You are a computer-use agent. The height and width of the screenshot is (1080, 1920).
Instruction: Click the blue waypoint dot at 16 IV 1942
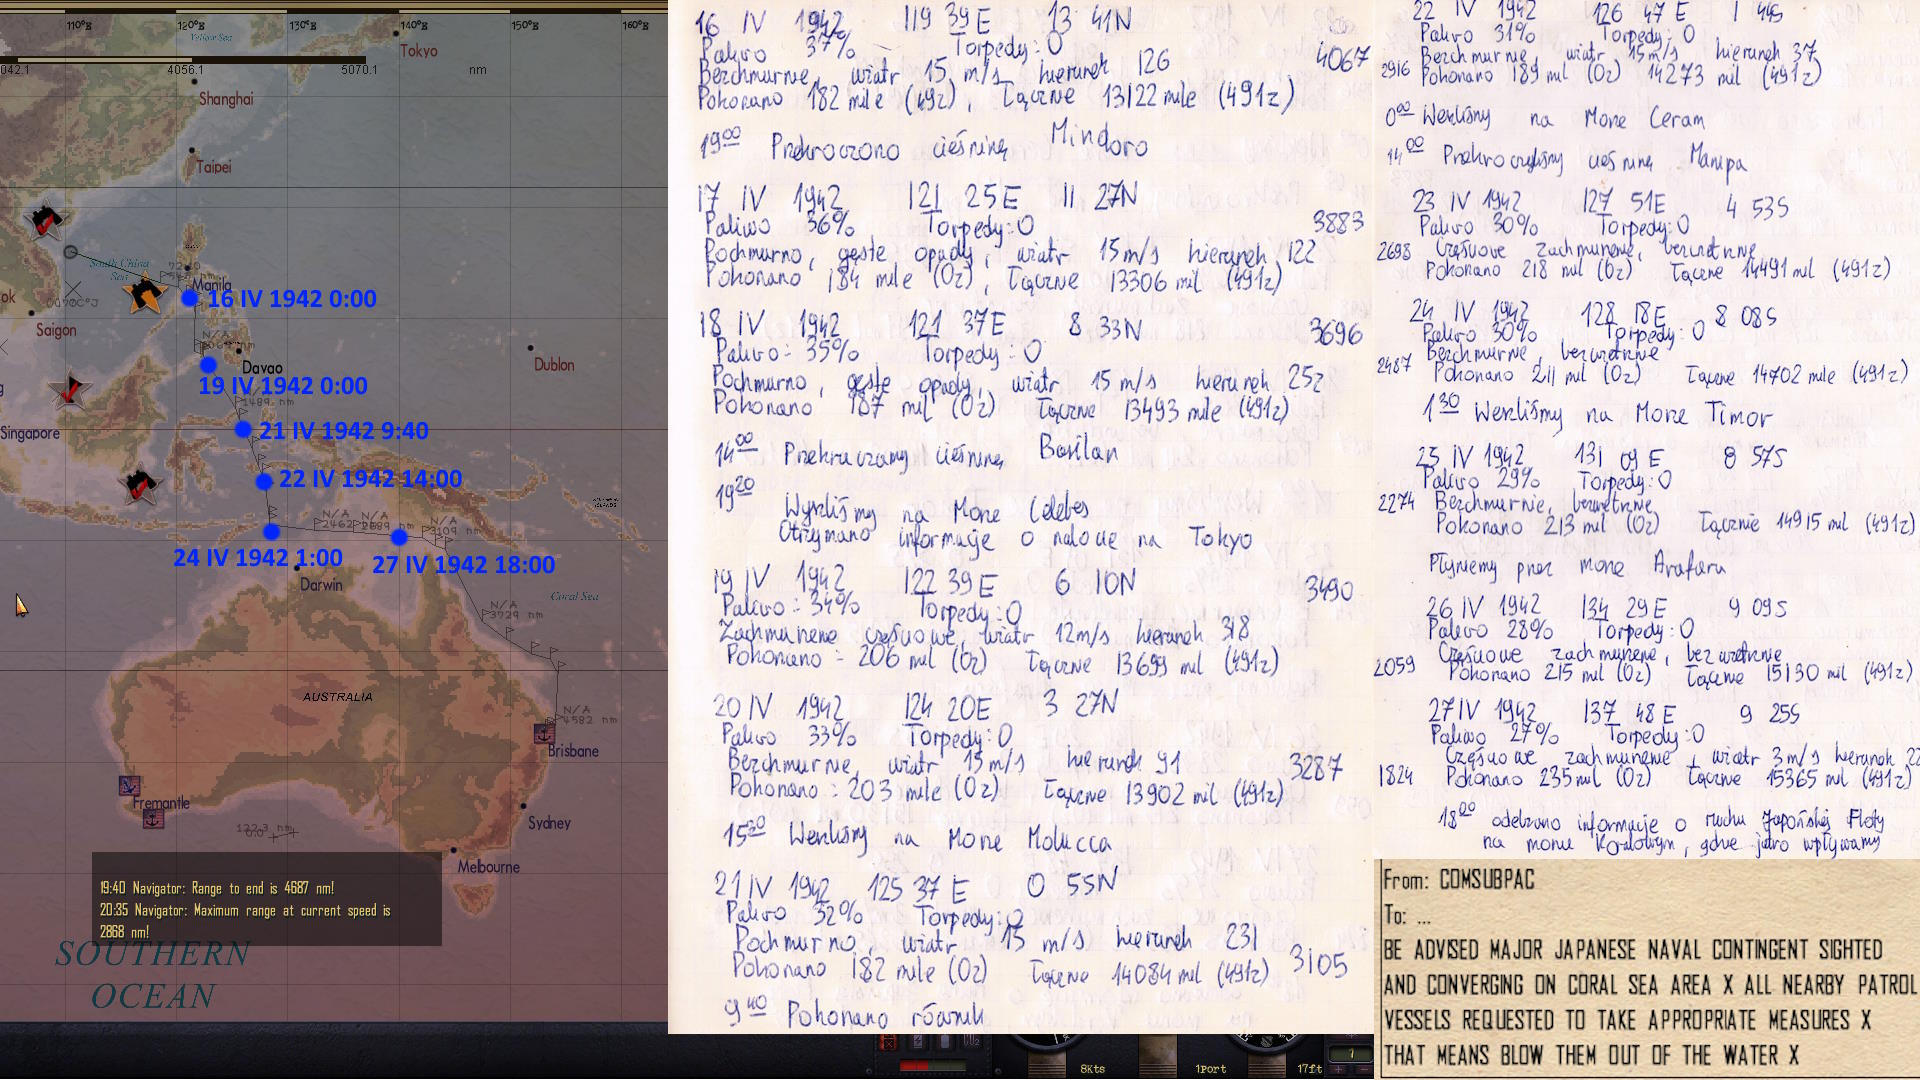[190, 298]
